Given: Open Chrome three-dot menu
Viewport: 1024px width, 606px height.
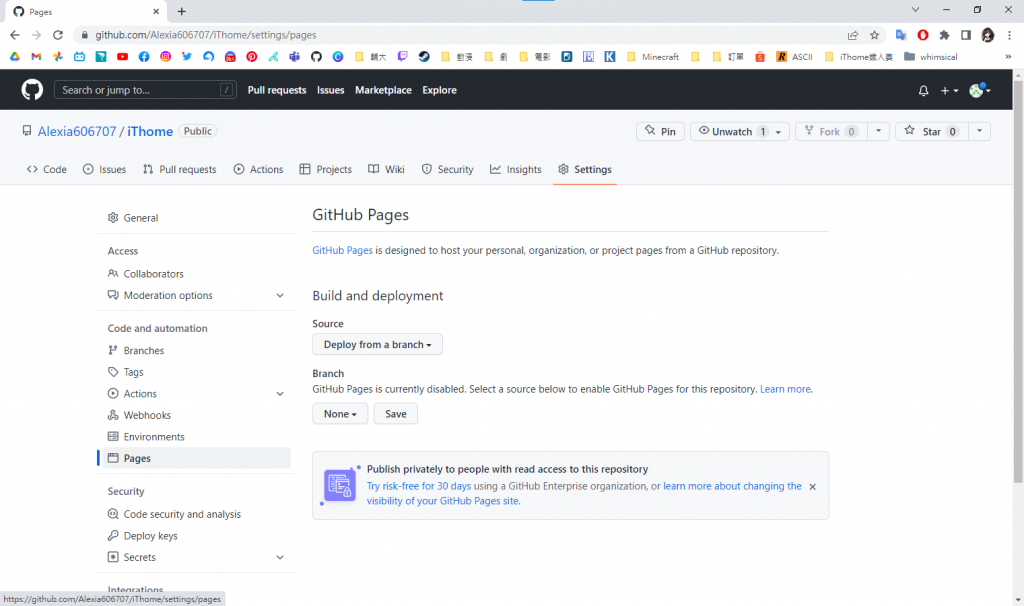Looking at the screenshot, I should pyautogui.click(x=1010, y=35).
